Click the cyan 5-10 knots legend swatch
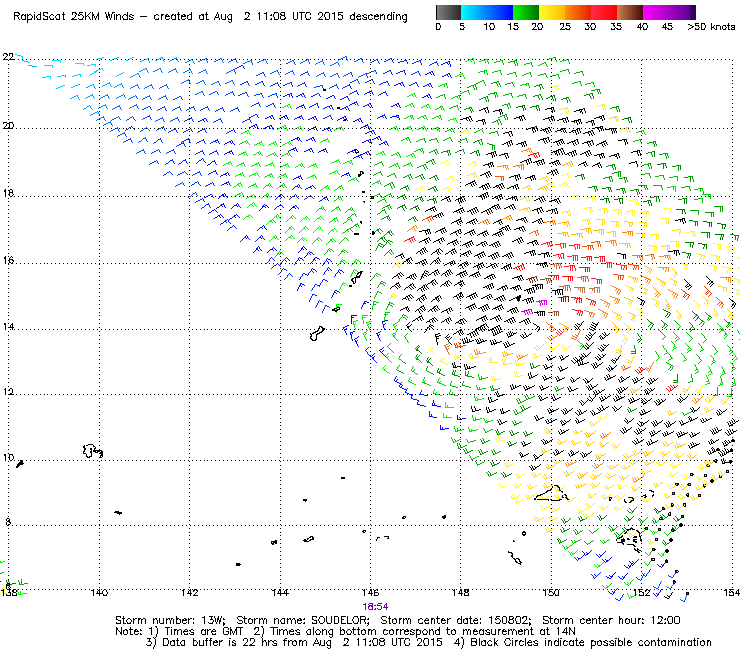The width and height of the screenshot is (740, 650). (474, 12)
